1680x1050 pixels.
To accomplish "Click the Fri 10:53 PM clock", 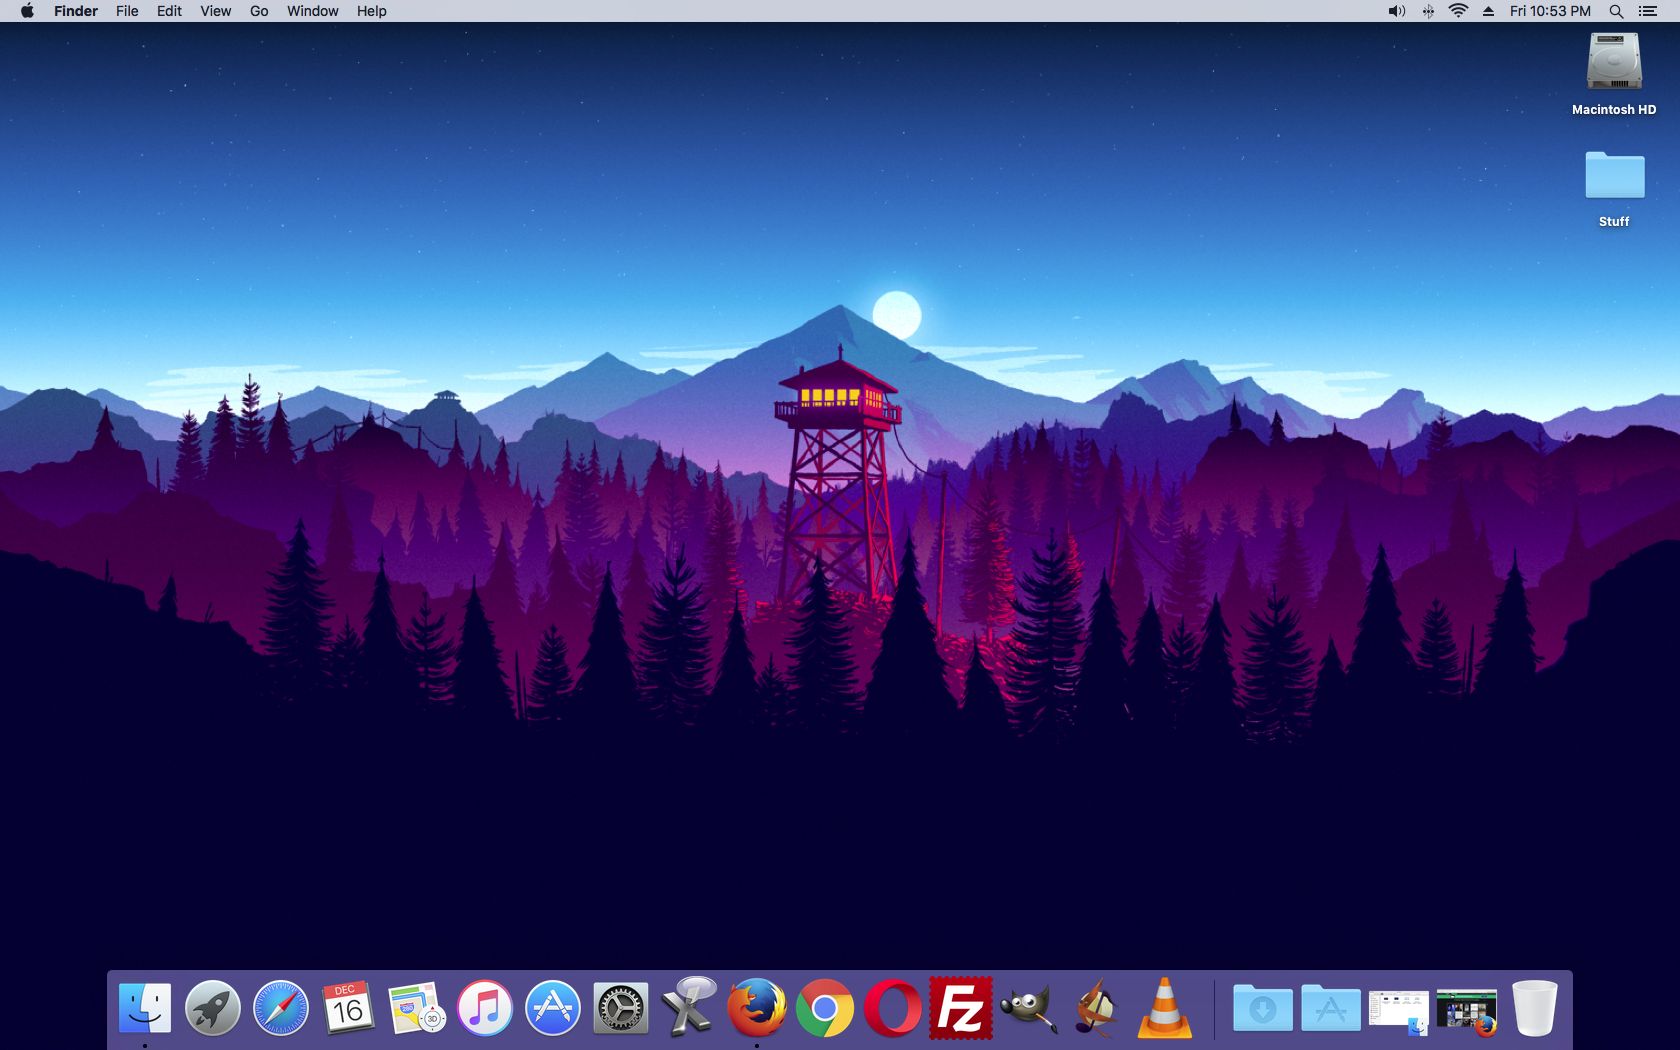I will tap(1550, 11).
